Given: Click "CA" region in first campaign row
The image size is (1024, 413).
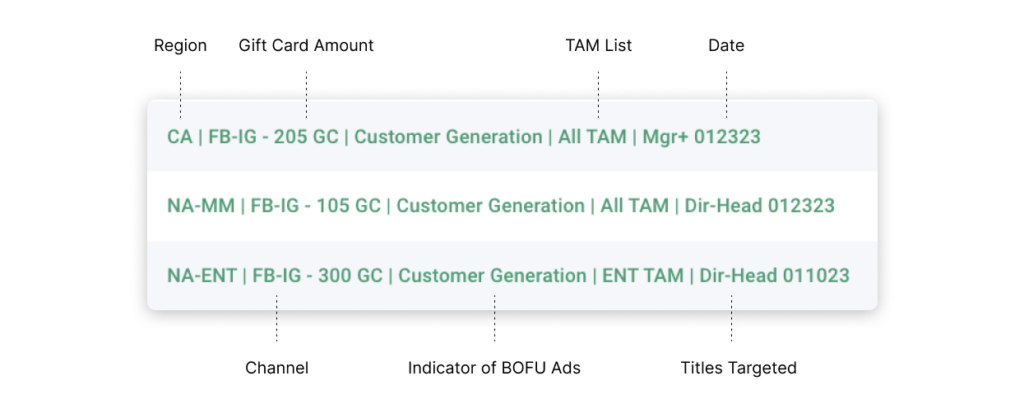Looking at the screenshot, I should click(x=180, y=137).
